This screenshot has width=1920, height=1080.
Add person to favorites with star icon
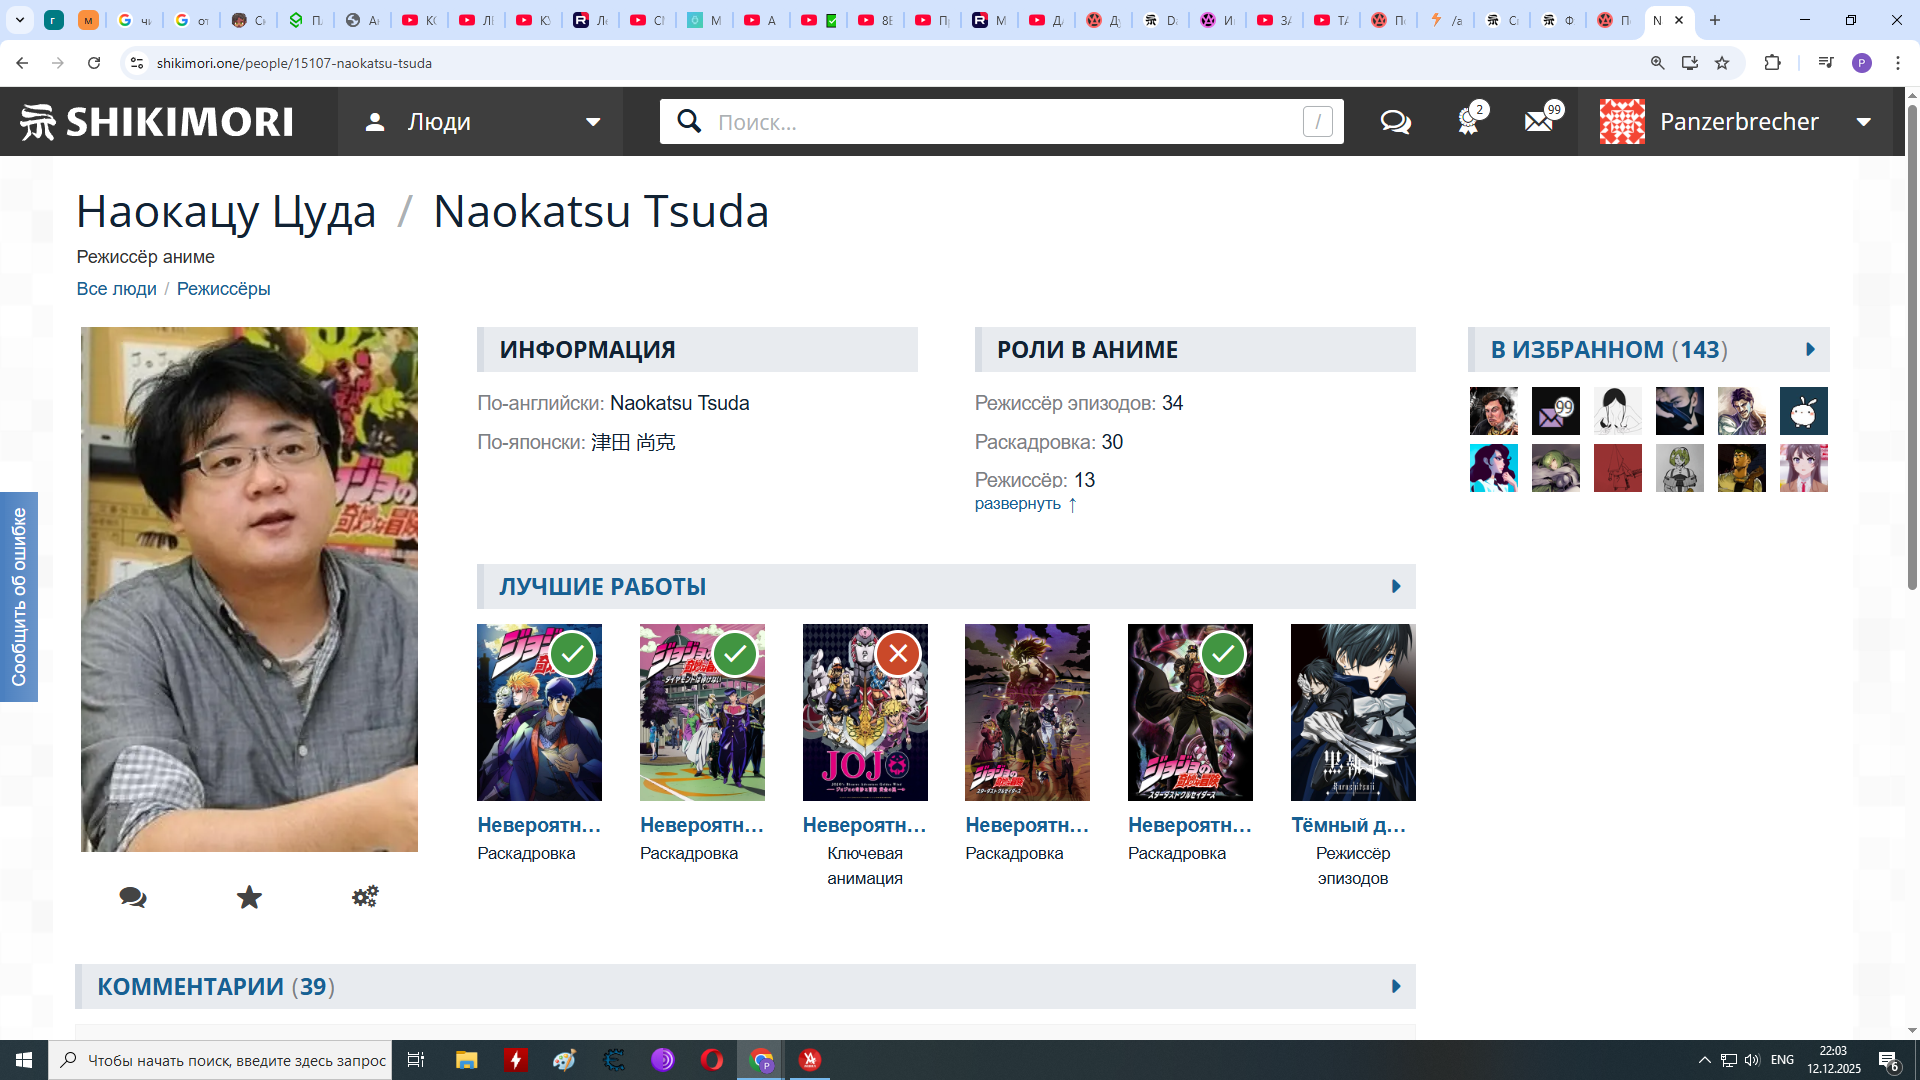tap(249, 897)
